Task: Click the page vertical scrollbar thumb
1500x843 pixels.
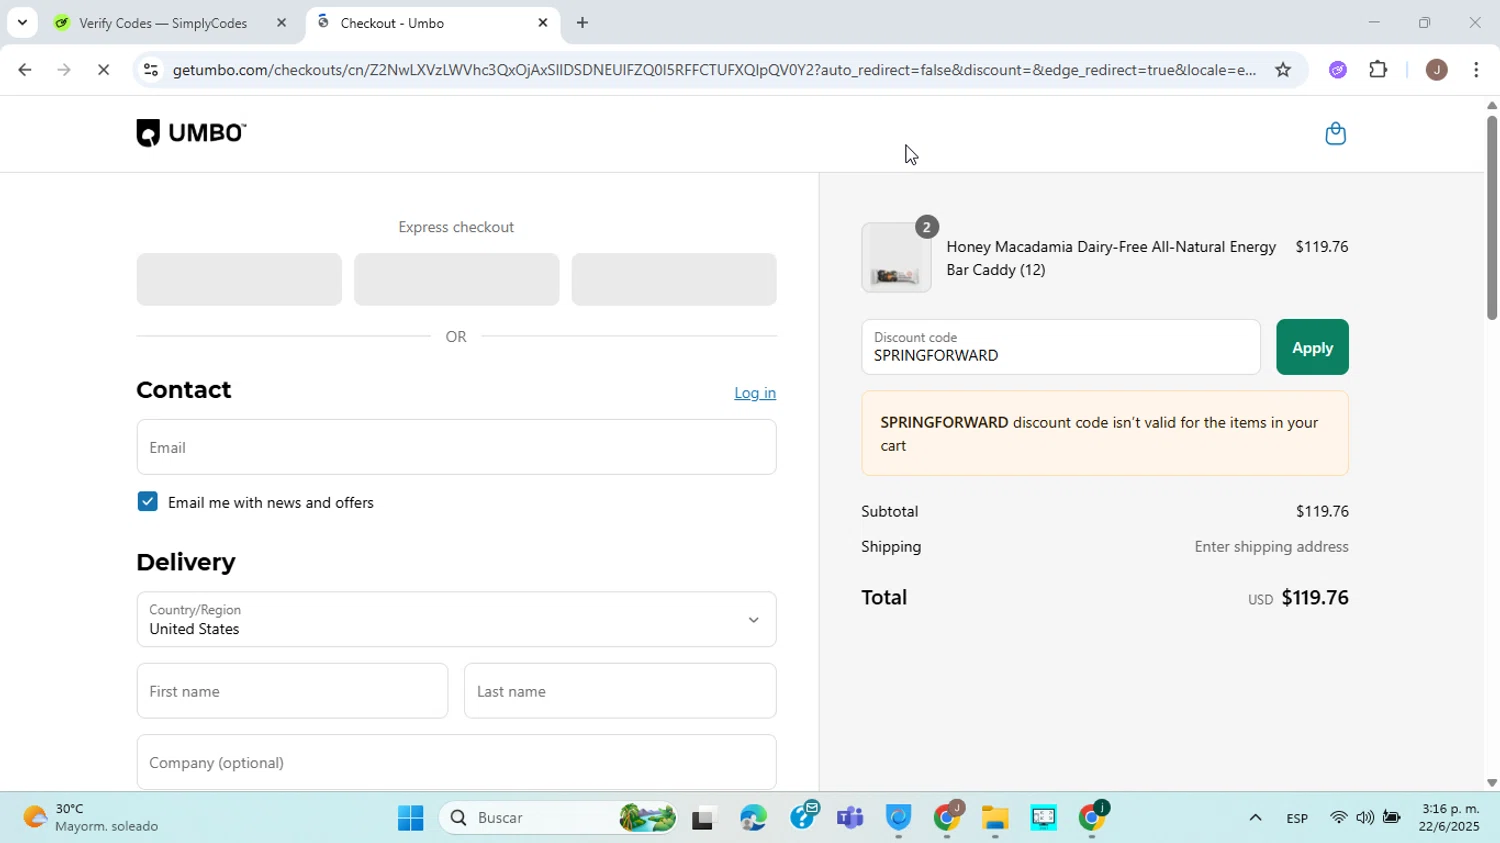Action: (x=1491, y=217)
